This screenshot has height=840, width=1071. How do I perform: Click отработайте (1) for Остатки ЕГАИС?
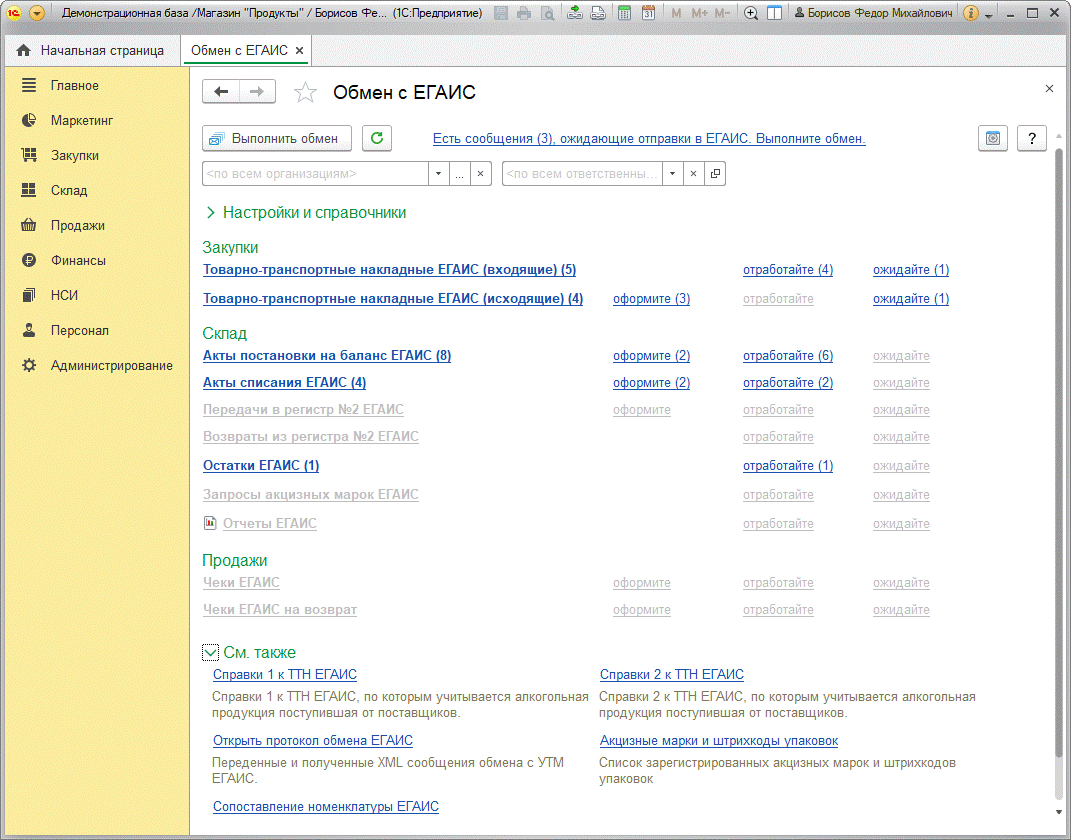tap(788, 466)
